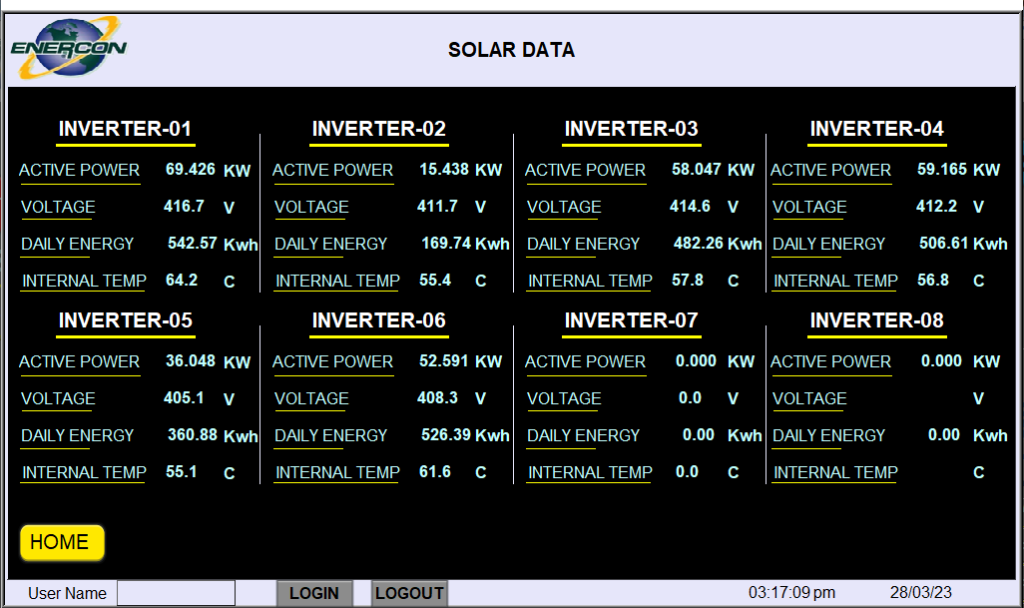The height and width of the screenshot is (608, 1024).
Task: Select the INVERTER-01 header
Action: 125,128
